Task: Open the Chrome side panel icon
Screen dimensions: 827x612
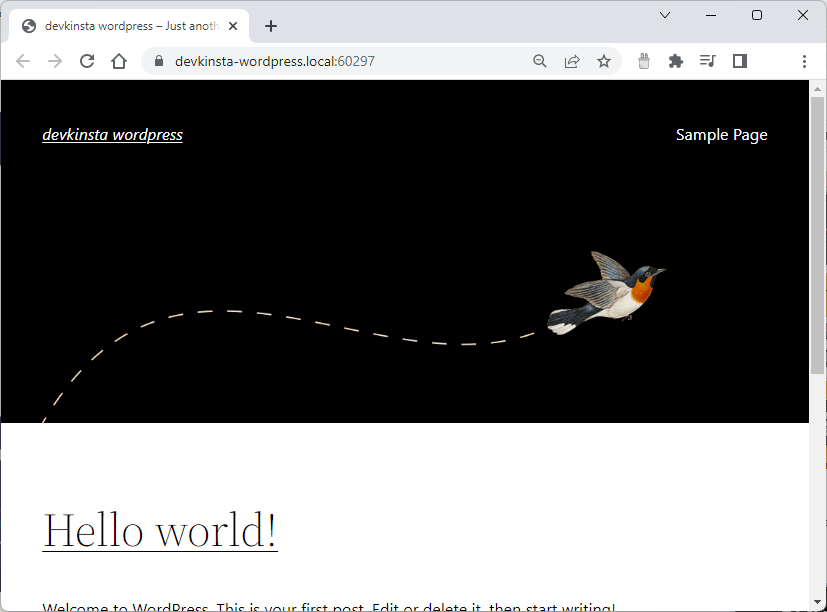Action: (739, 61)
